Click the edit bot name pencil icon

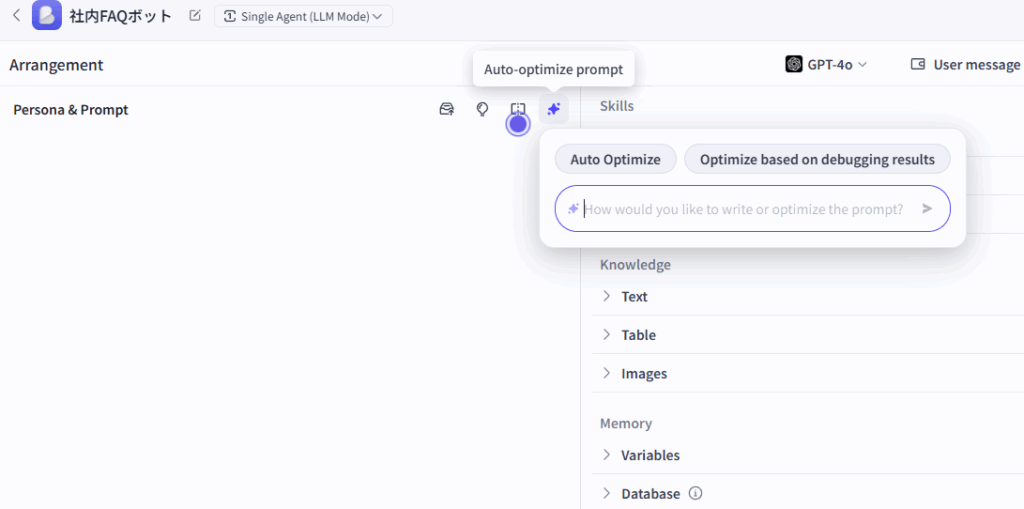(195, 16)
